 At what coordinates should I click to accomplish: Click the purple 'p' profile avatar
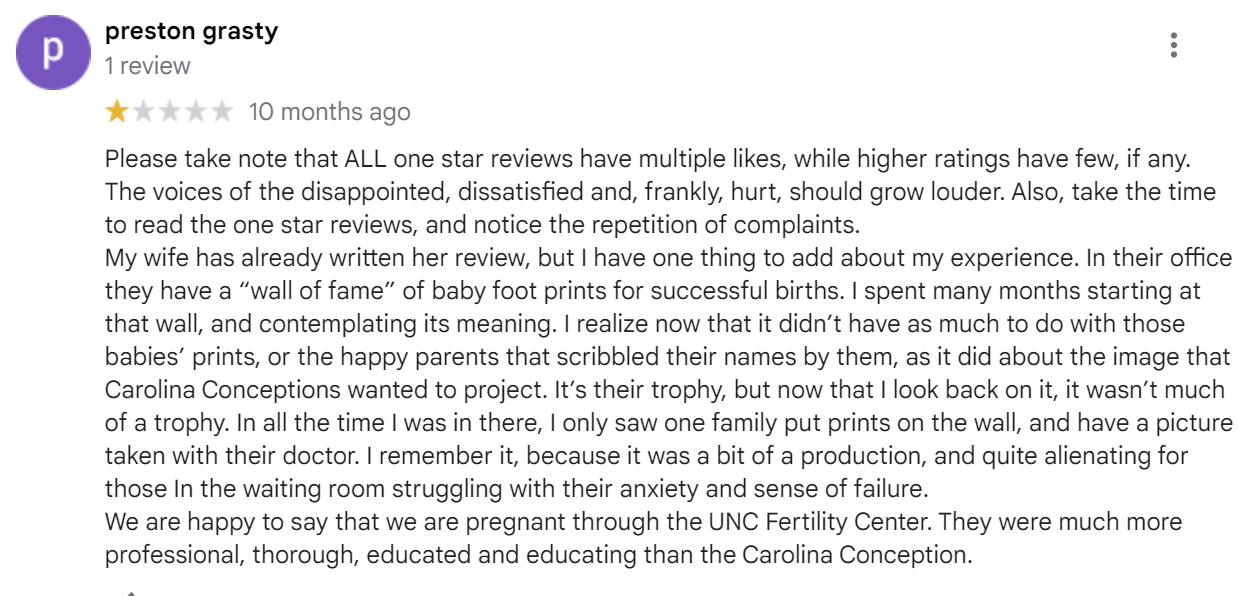(52, 52)
